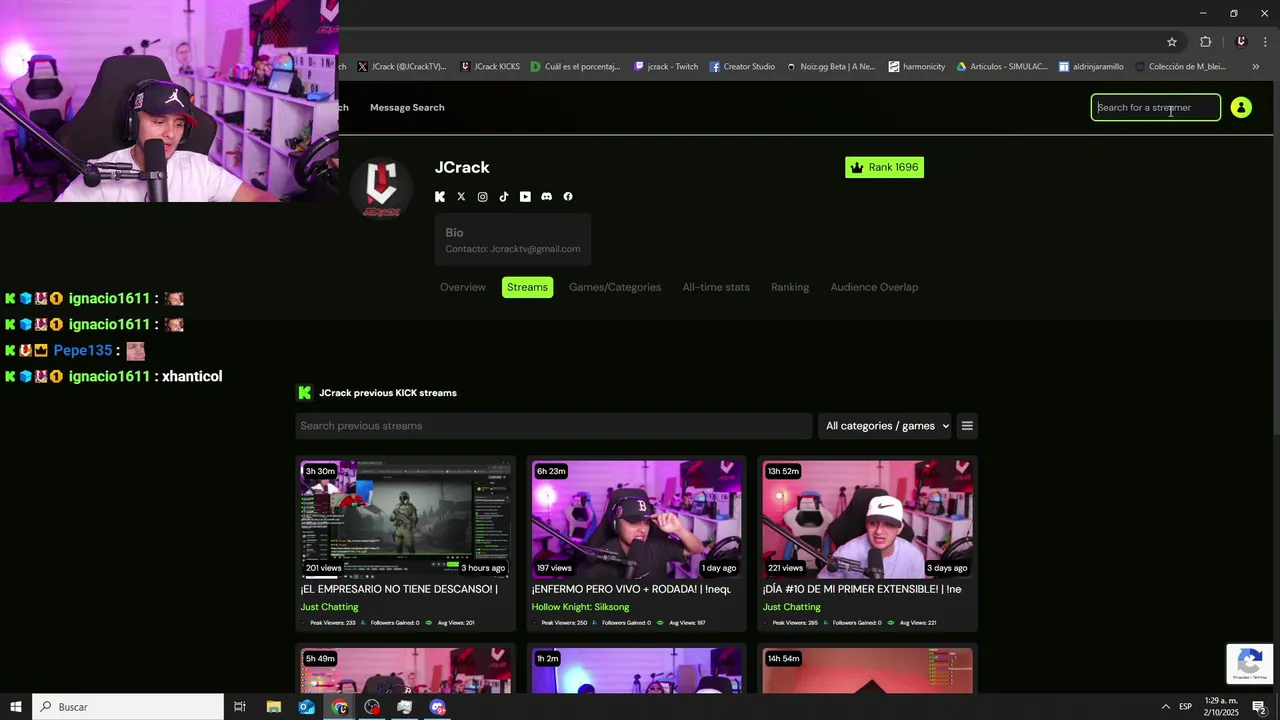Click the list view menu icon
Screen dimensions: 1280x720
coord(967,426)
